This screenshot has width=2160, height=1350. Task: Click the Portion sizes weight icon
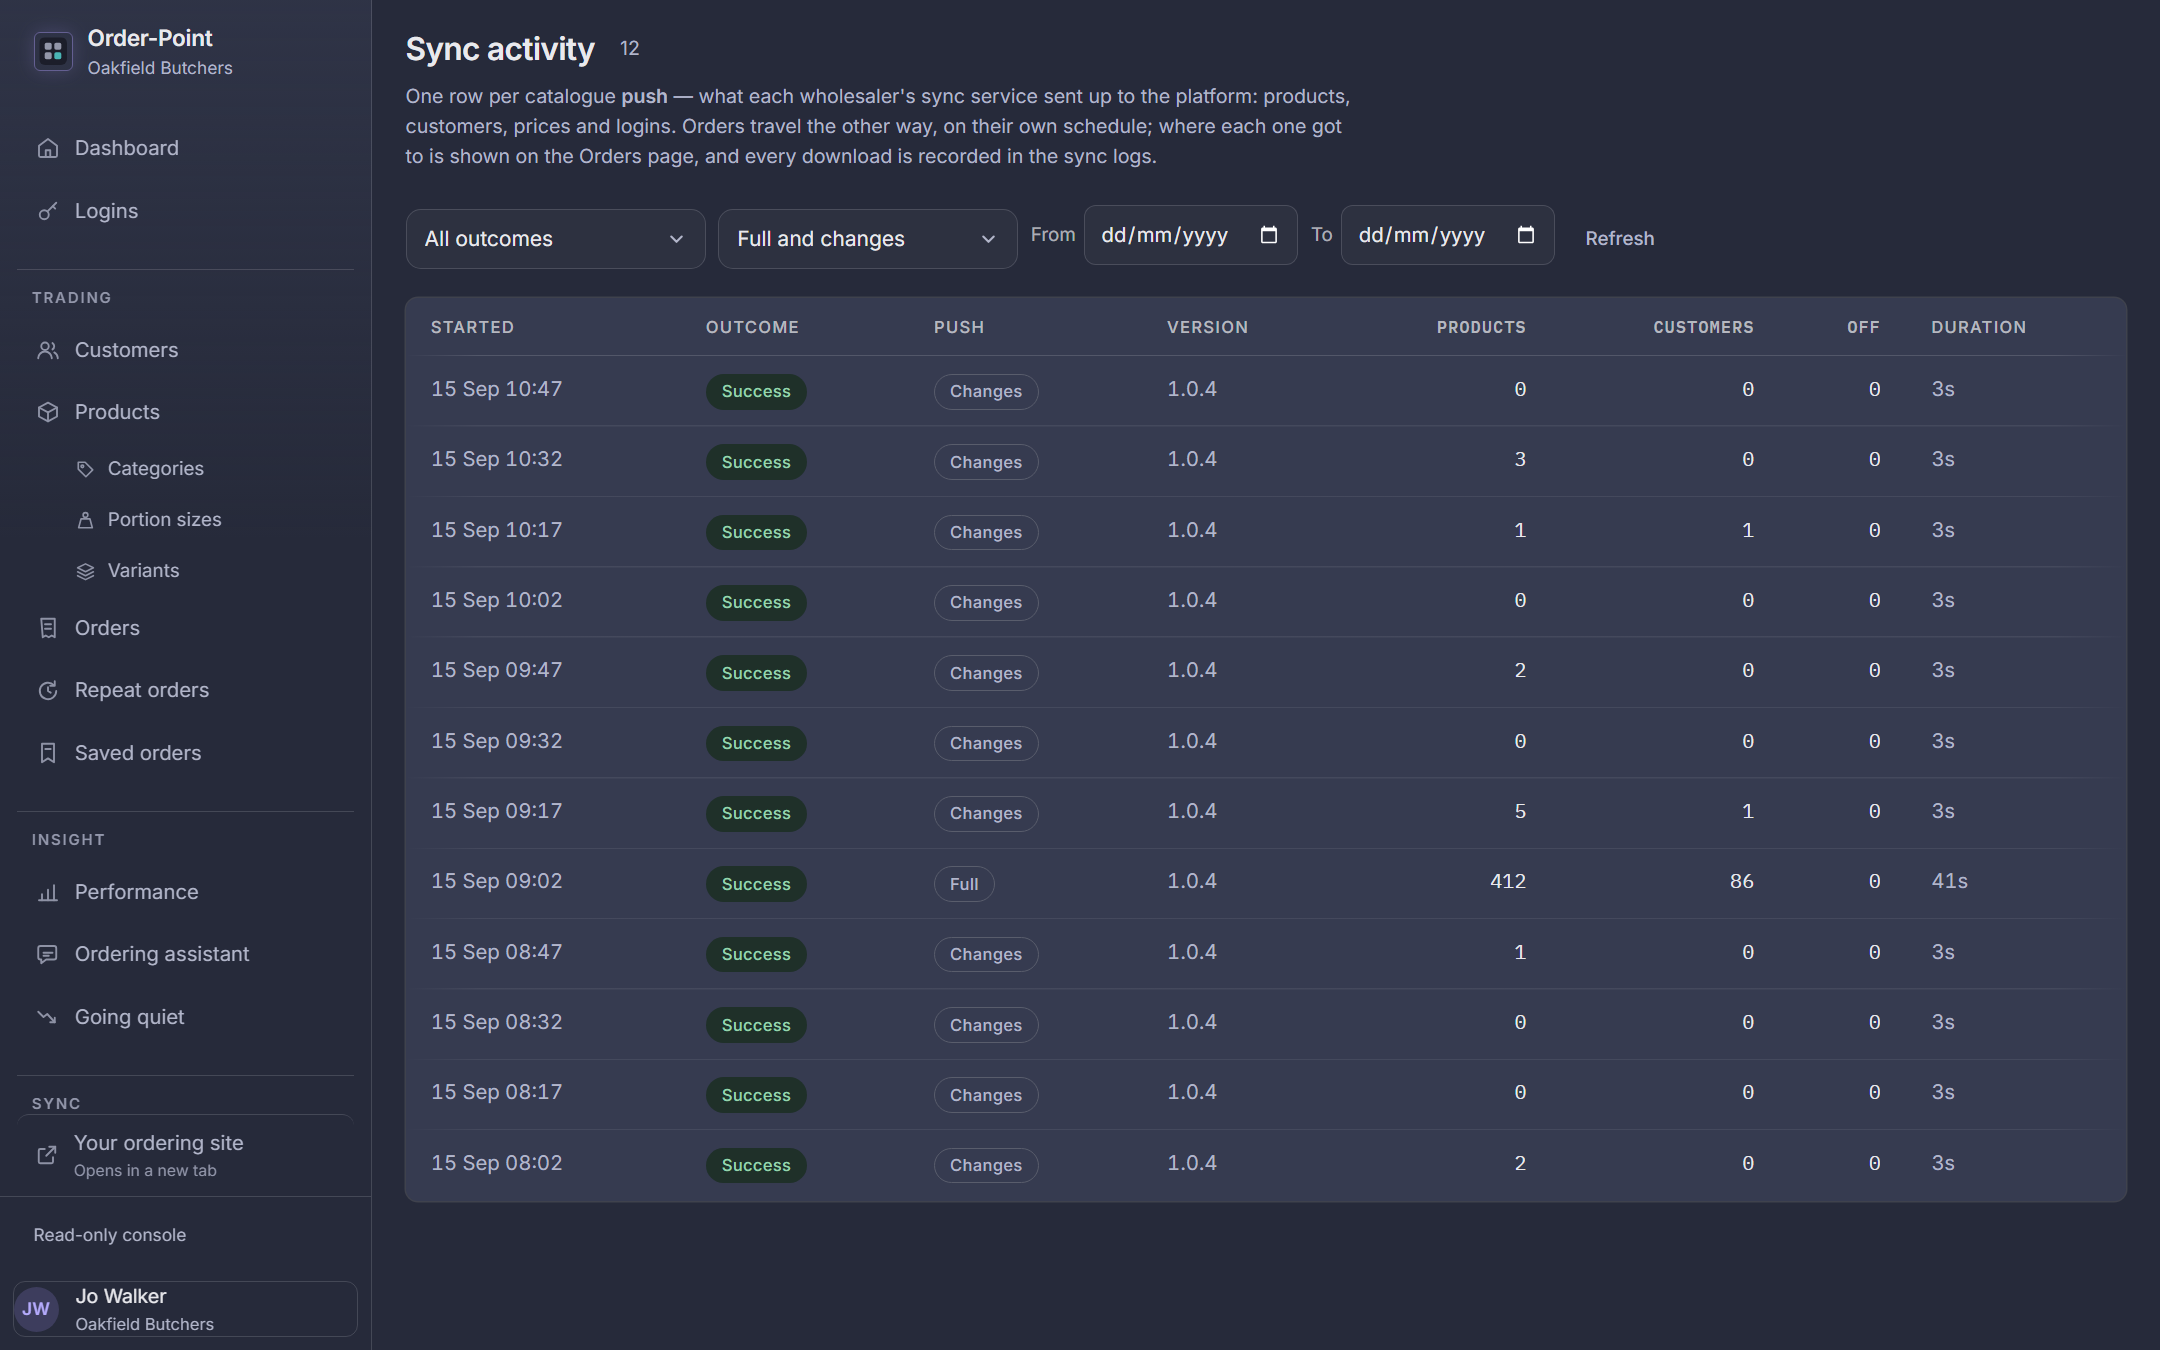click(86, 520)
